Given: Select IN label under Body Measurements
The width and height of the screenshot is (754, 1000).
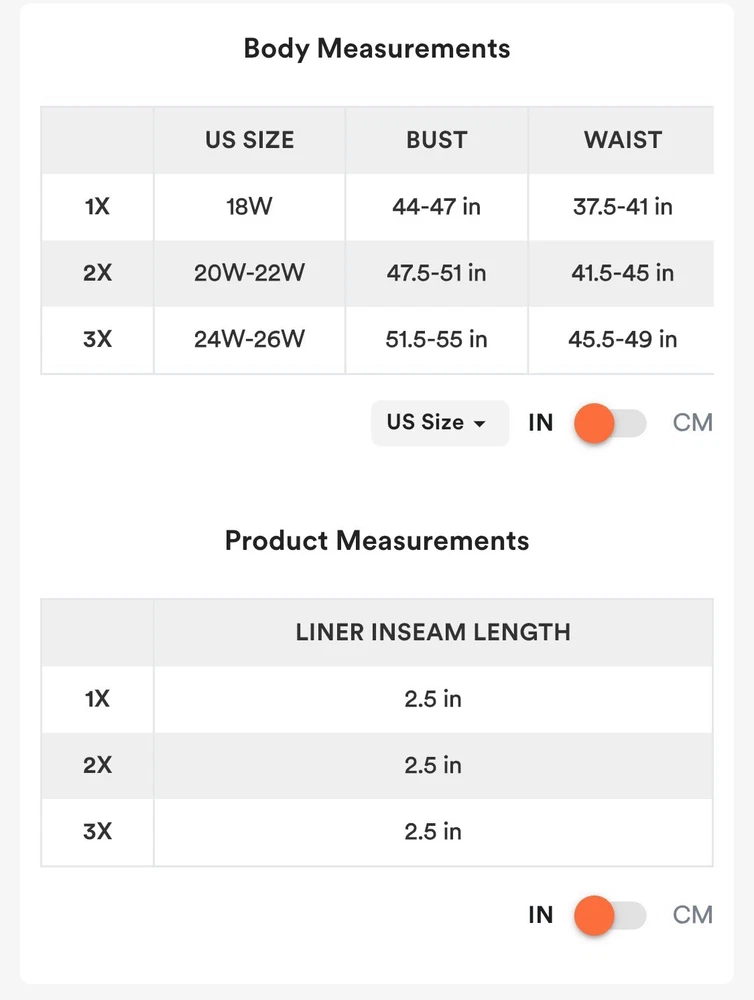Looking at the screenshot, I should [x=541, y=423].
